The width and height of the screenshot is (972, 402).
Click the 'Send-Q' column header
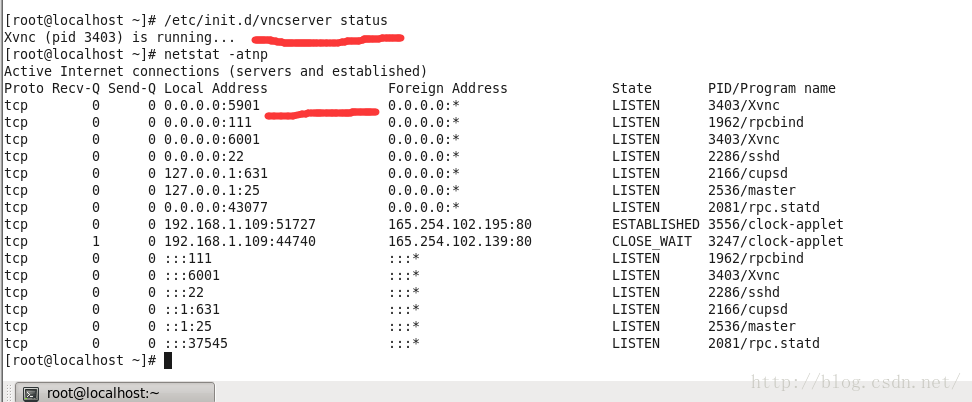point(131,88)
